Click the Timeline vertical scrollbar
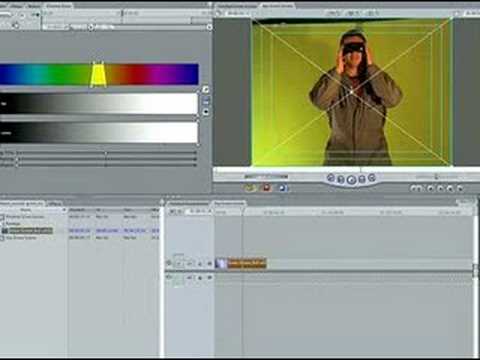480x360 pixels. click(x=476, y=270)
